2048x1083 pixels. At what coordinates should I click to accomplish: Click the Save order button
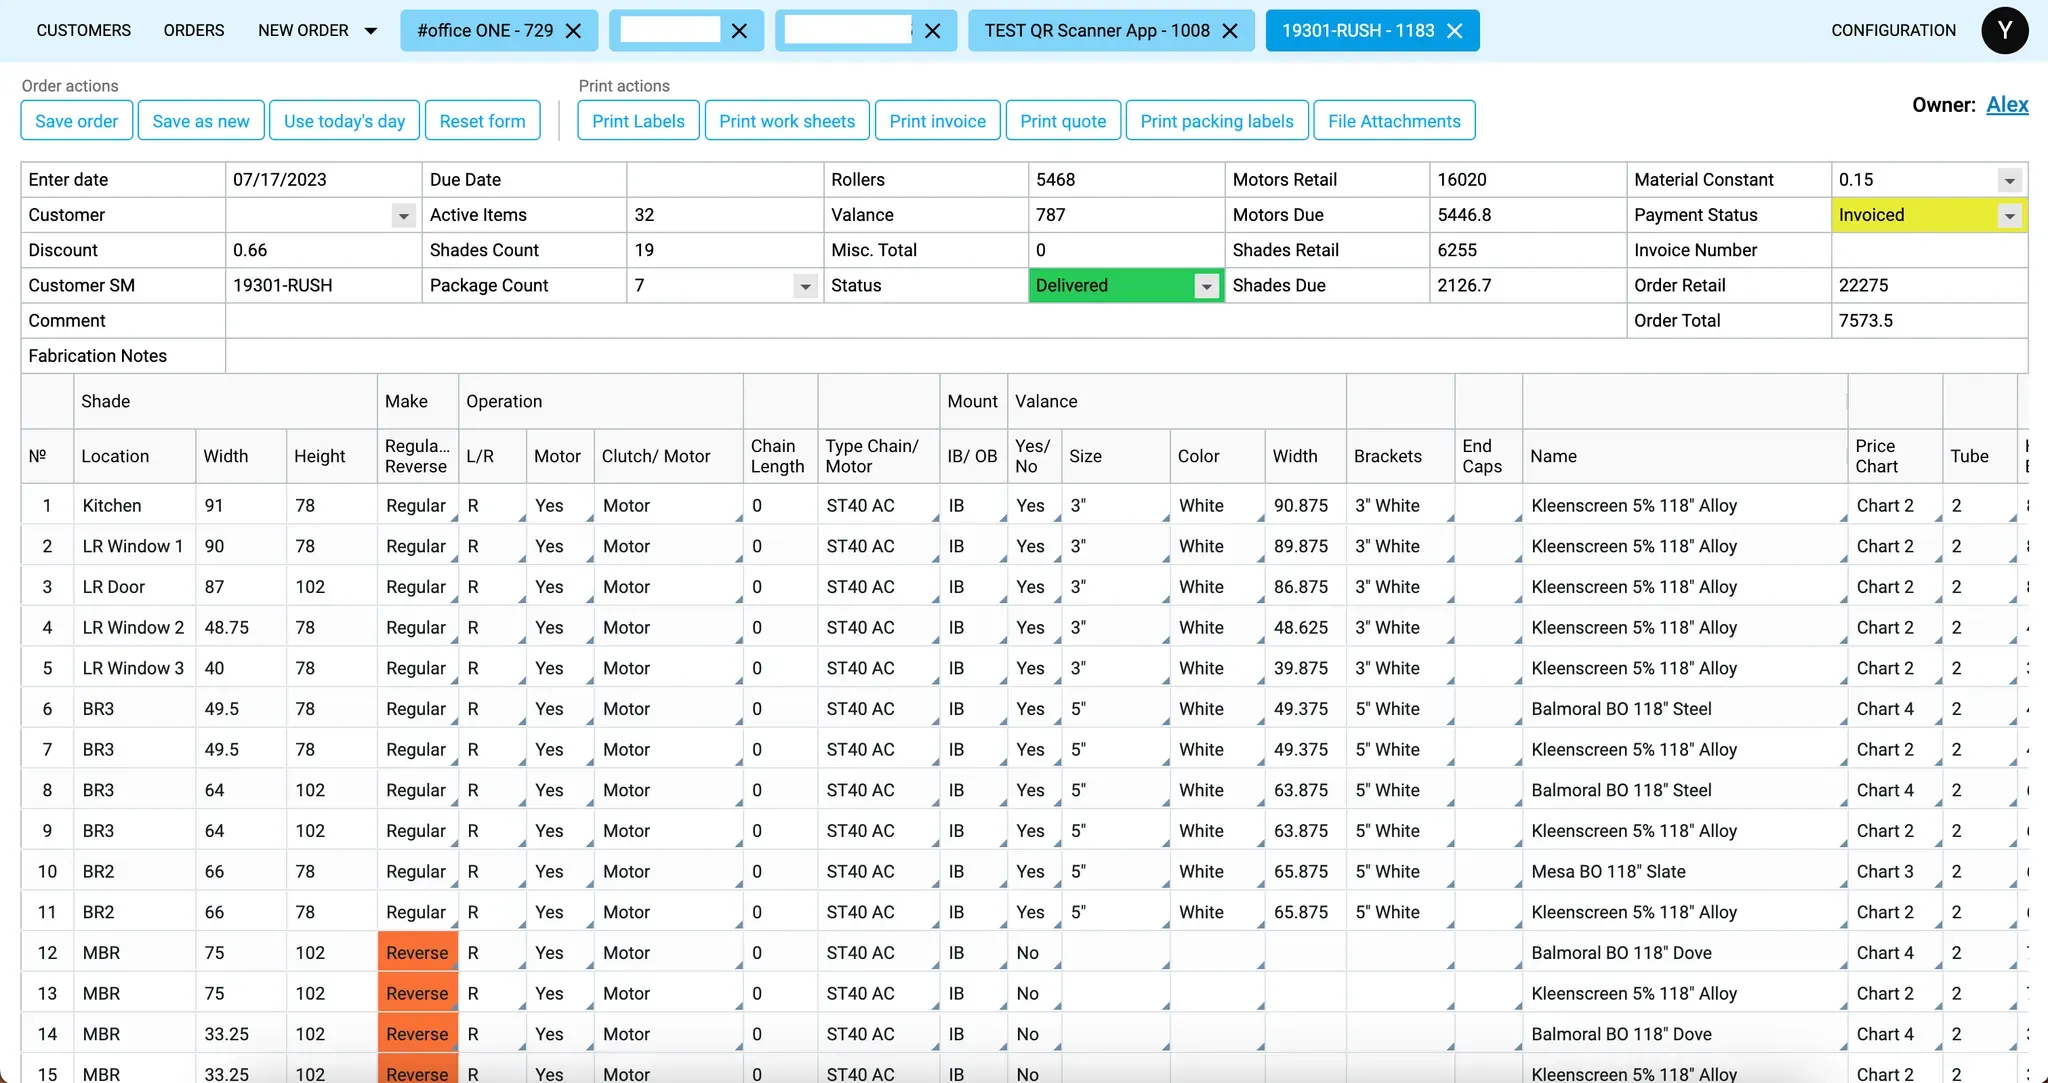[76, 121]
